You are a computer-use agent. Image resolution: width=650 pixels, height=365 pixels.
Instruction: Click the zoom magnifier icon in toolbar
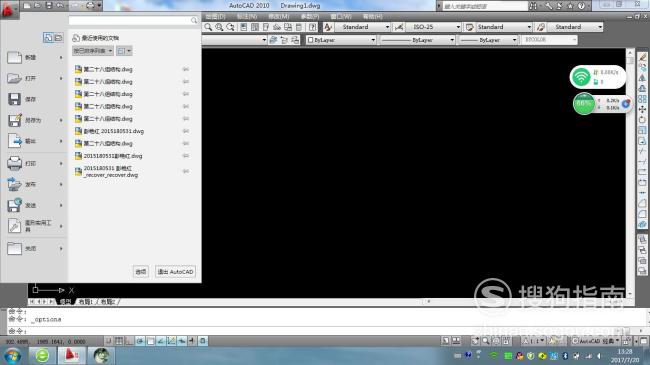[x=208, y=27]
